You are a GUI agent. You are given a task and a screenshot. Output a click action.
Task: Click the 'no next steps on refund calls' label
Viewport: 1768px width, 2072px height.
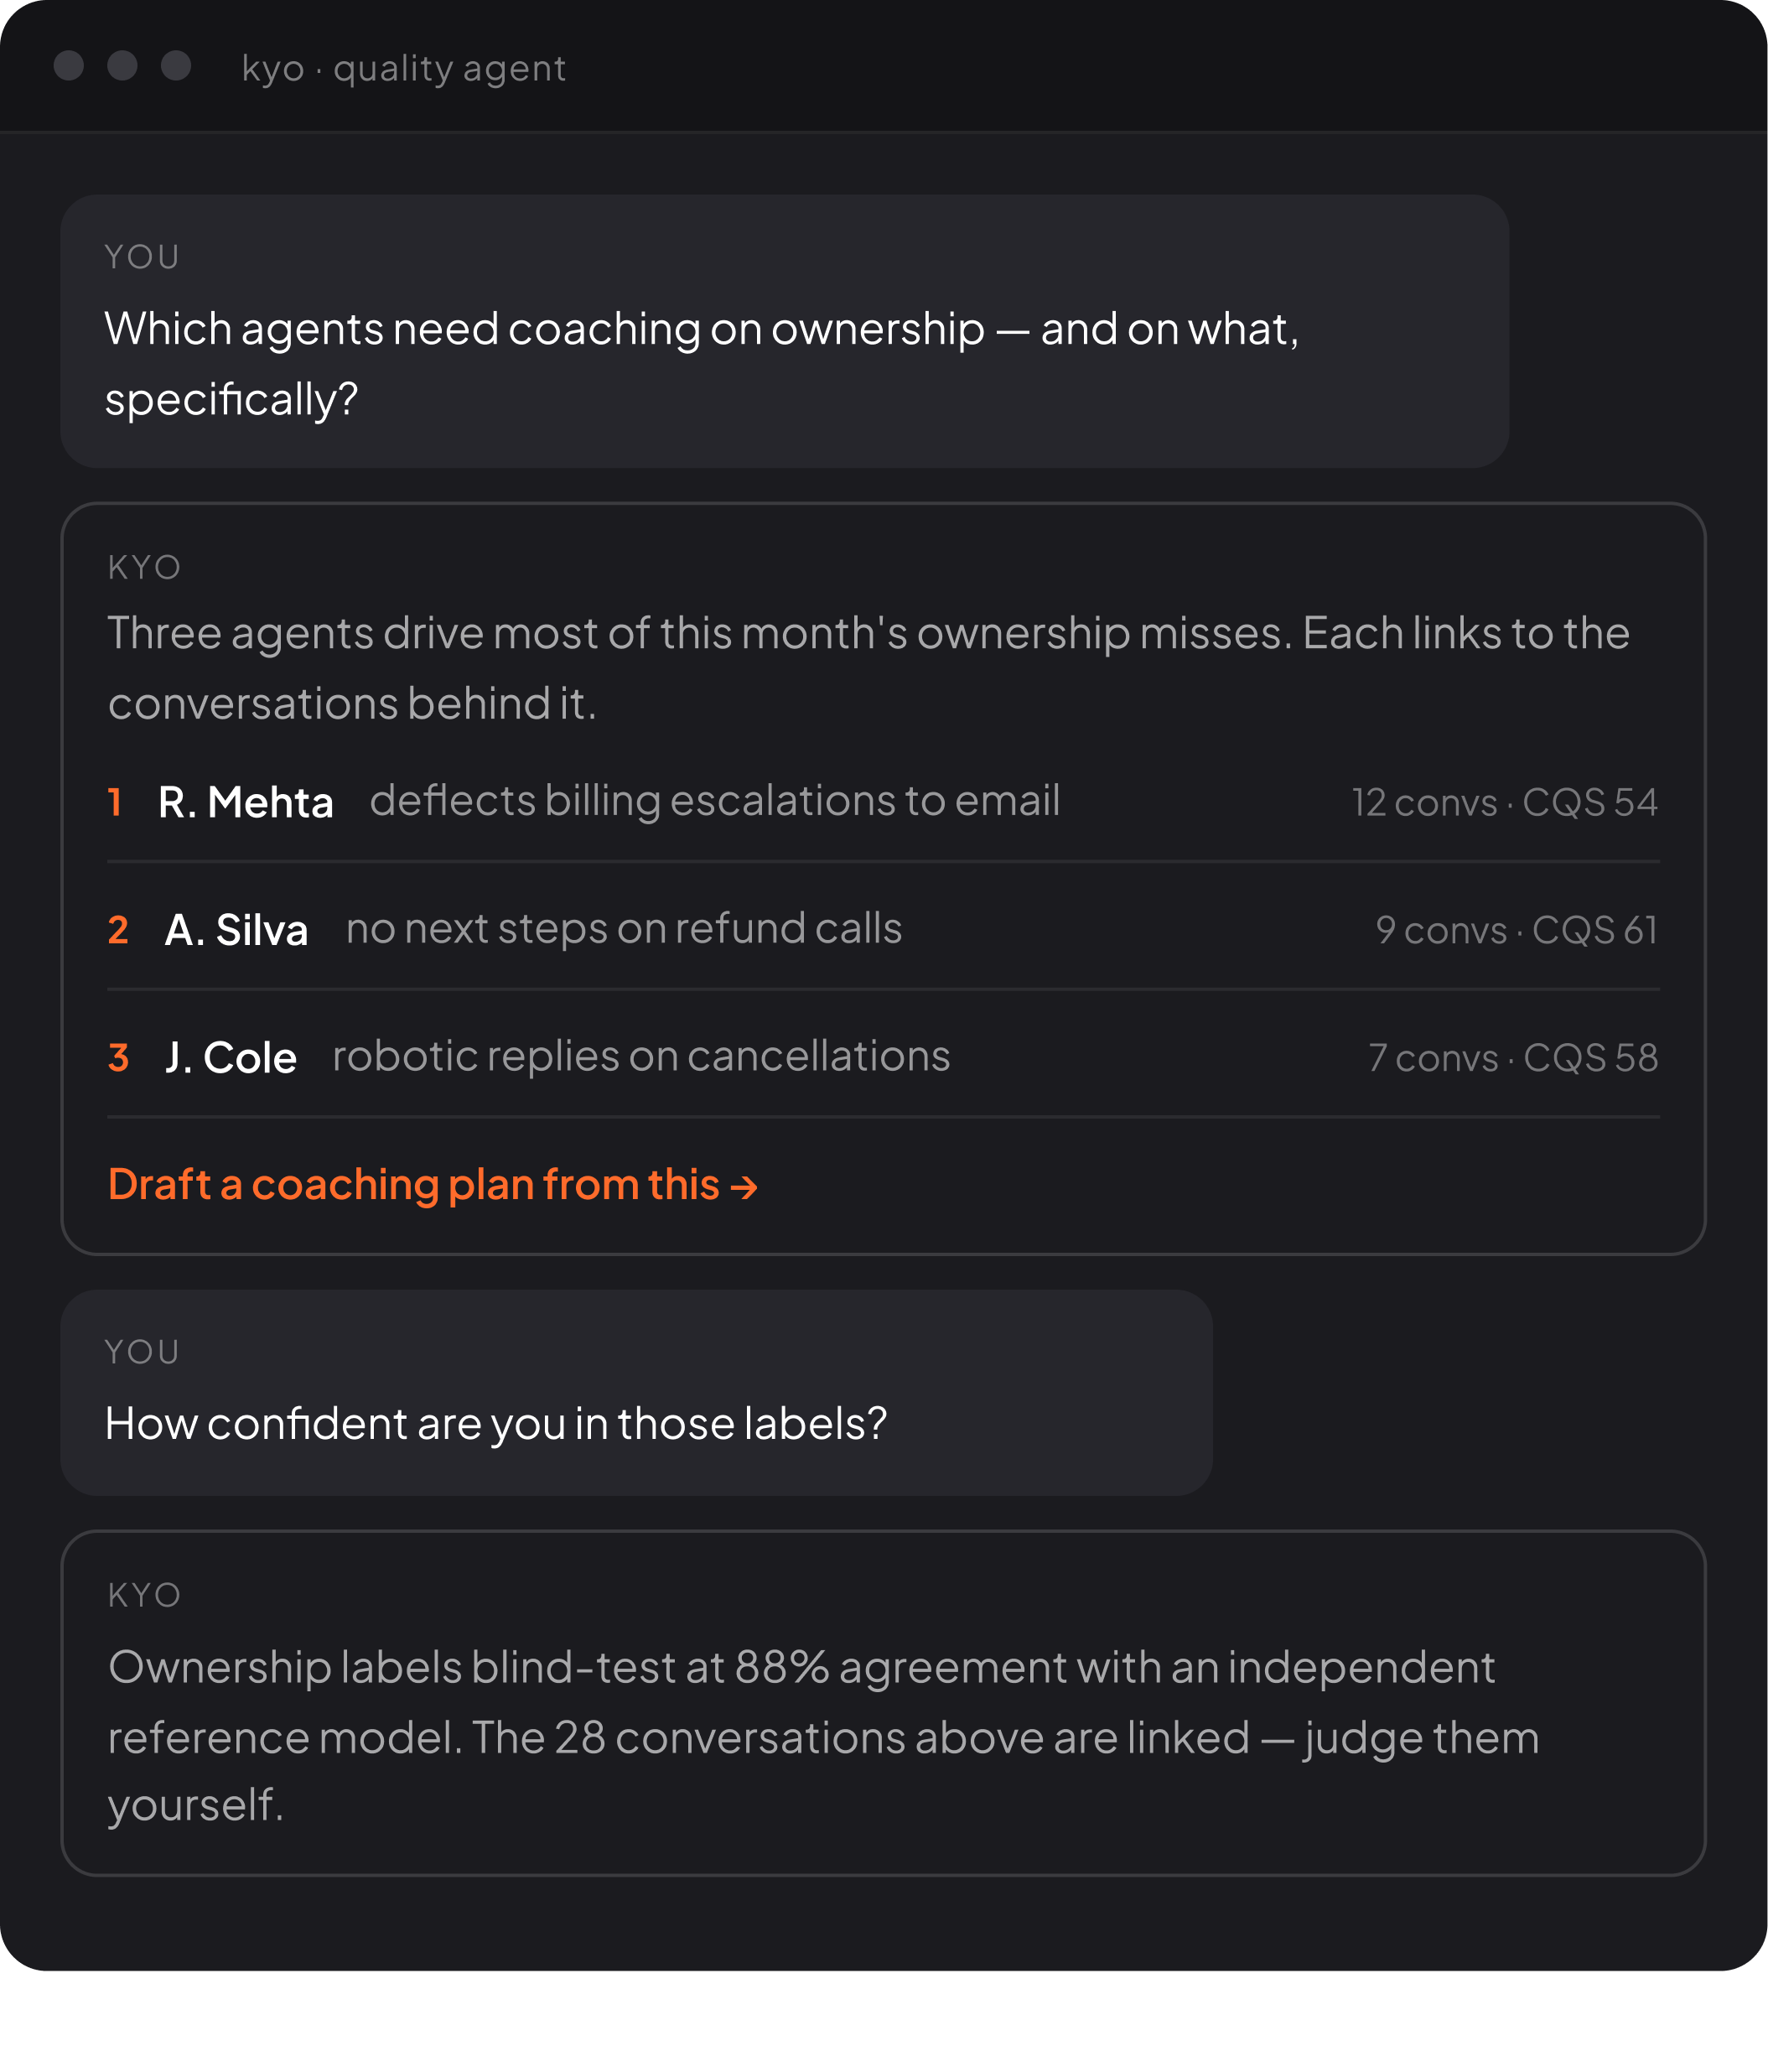click(x=624, y=929)
